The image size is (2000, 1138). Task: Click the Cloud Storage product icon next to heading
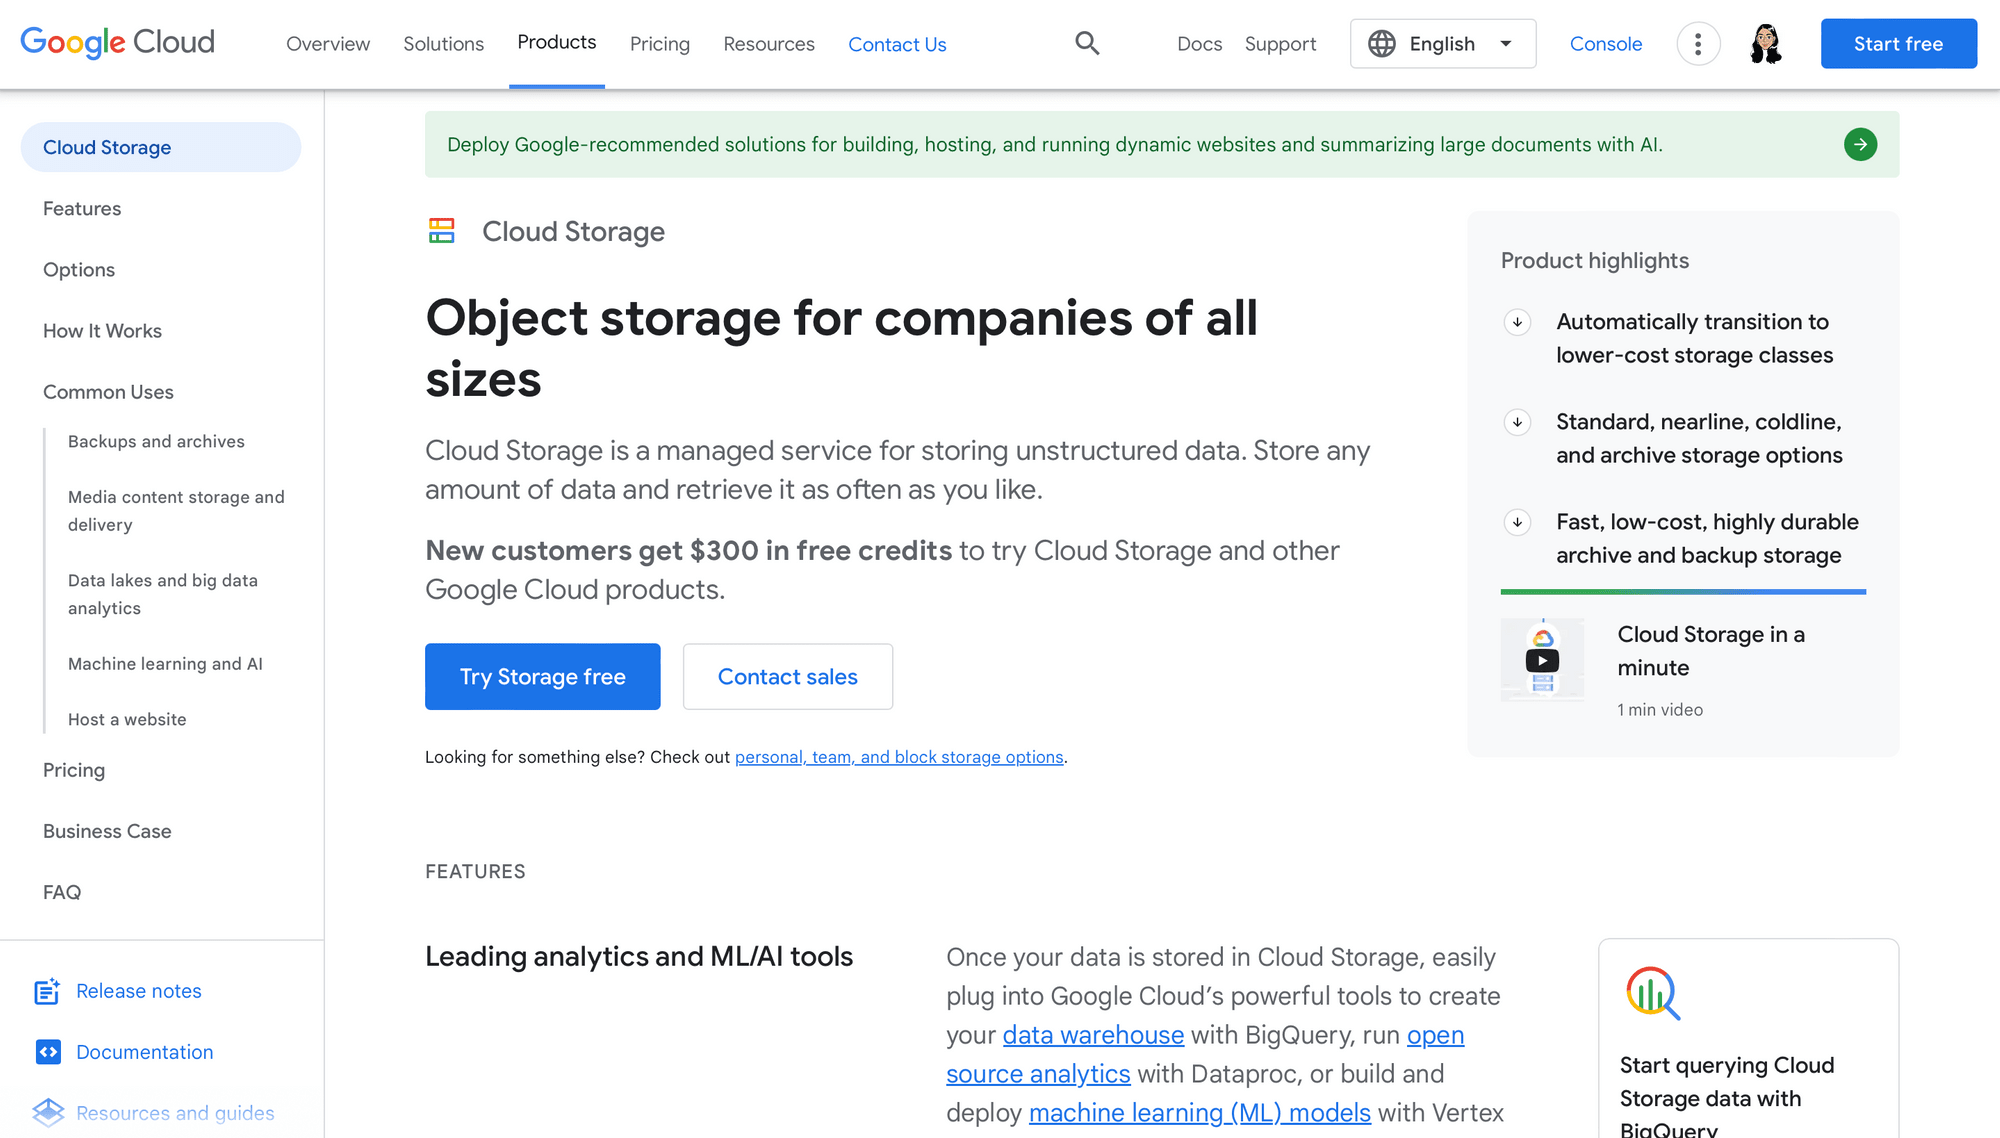(442, 231)
